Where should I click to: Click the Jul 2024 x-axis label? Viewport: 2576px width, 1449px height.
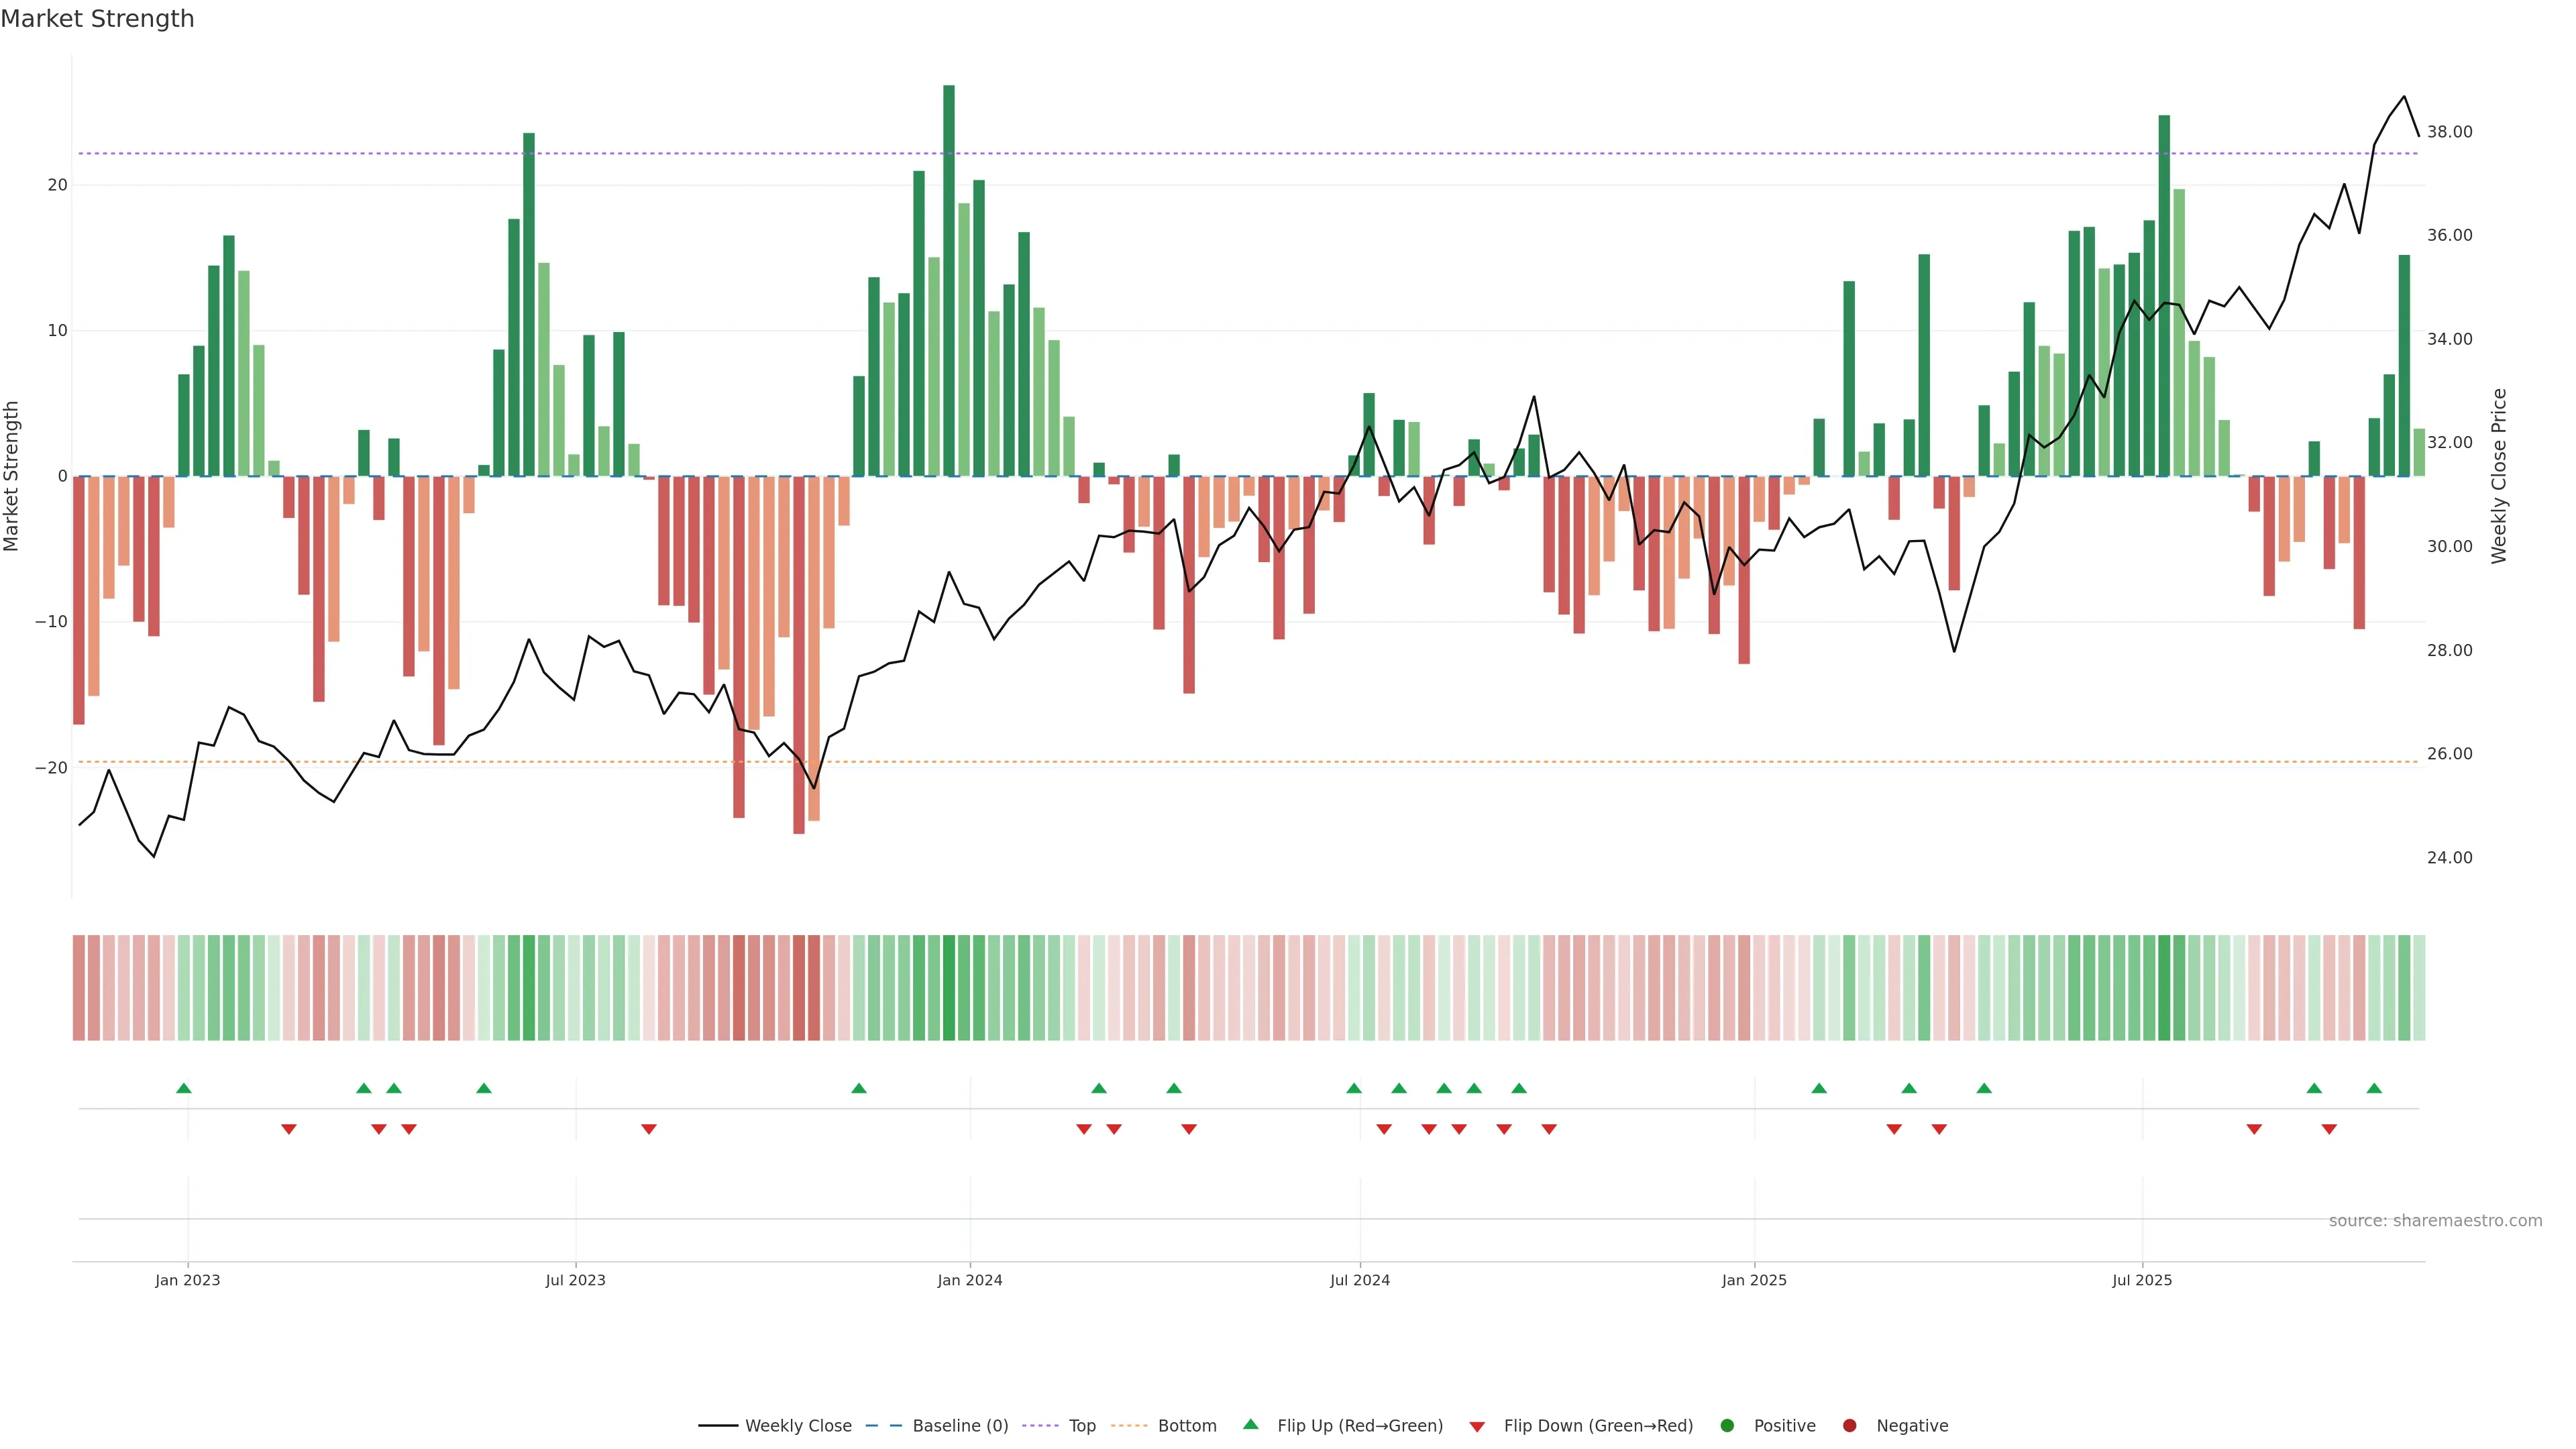pos(1359,1281)
